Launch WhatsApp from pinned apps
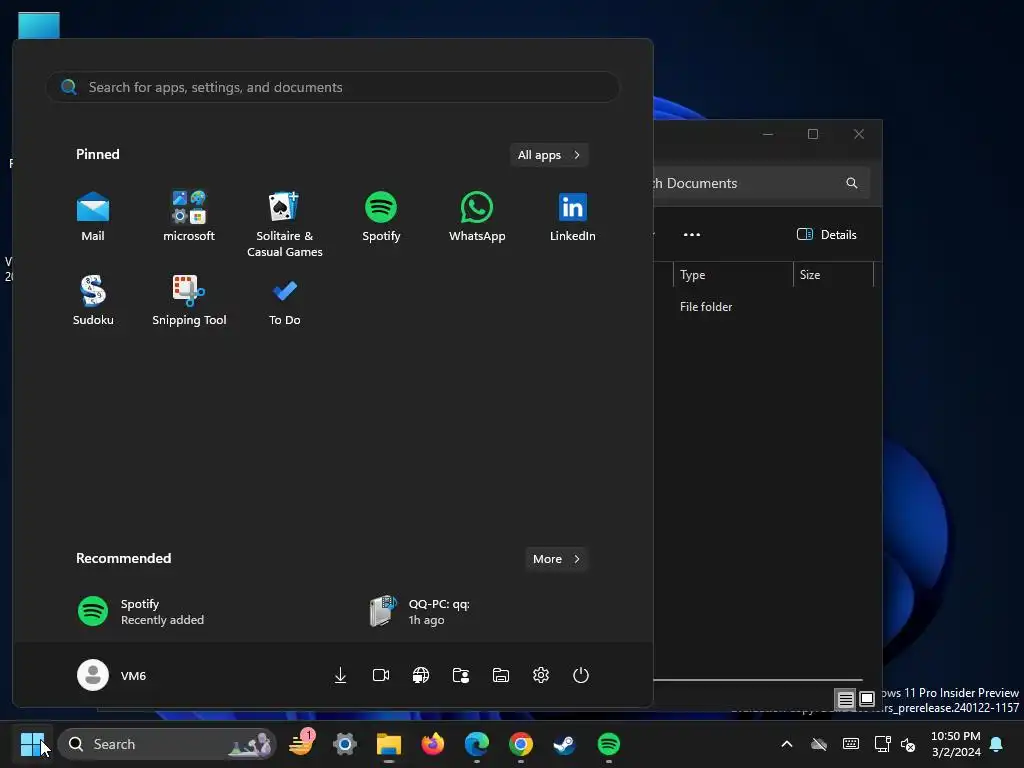Viewport: 1024px width, 768px height. (477, 216)
